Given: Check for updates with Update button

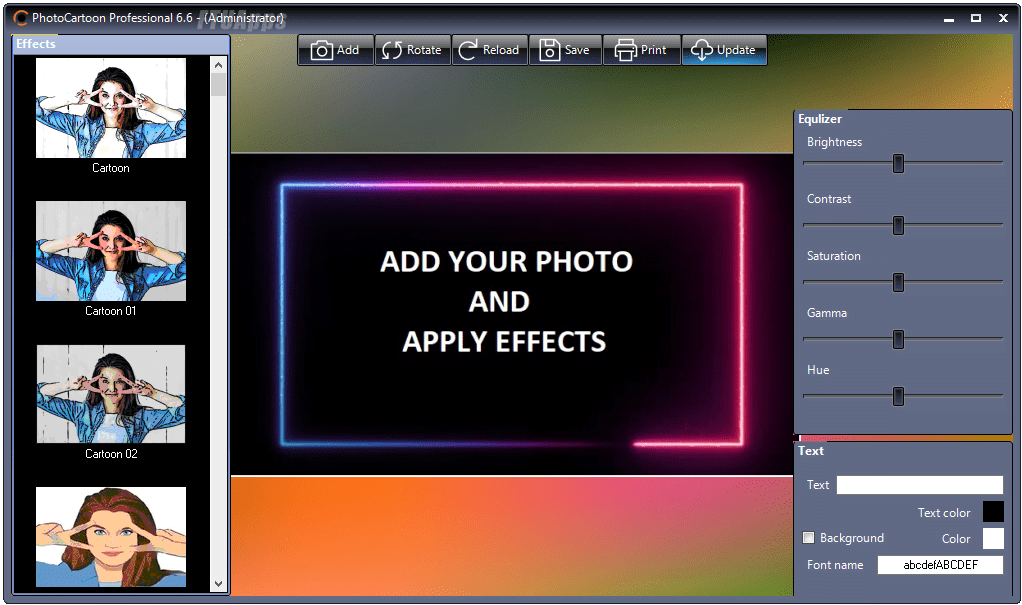Looking at the screenshot, I should (724, 50).
